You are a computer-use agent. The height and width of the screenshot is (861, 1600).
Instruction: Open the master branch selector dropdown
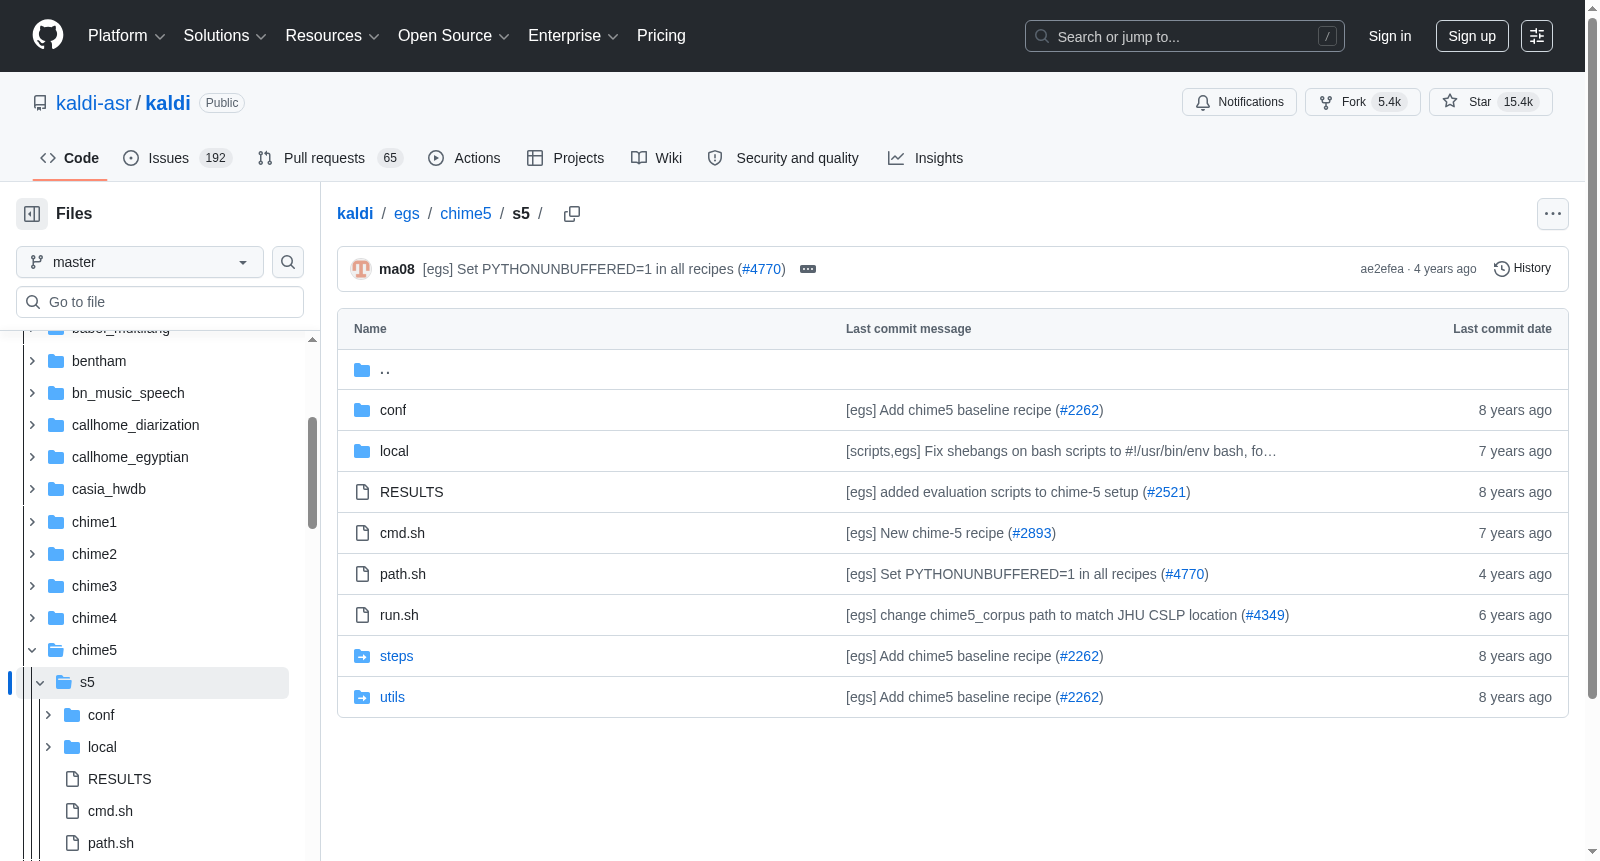pos(140,262)
